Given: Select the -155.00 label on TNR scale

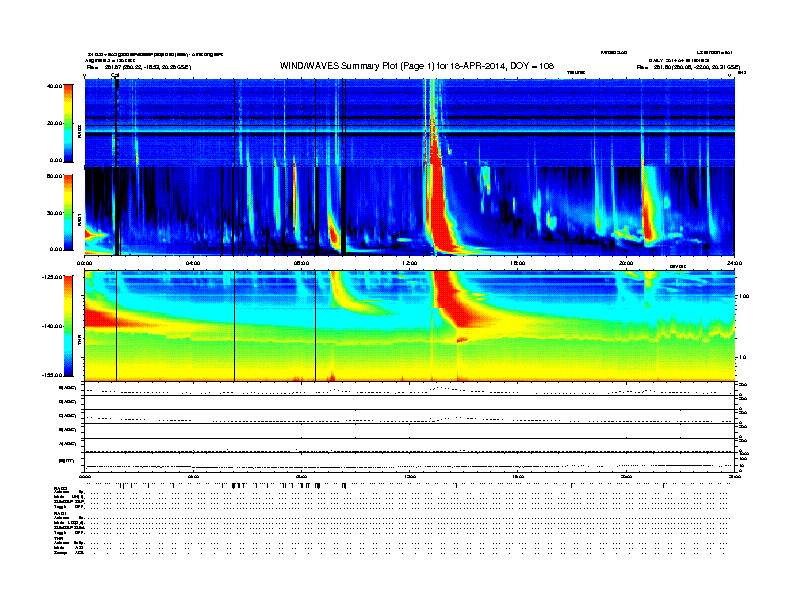Looking at the screenshot, I should [53, 375].
